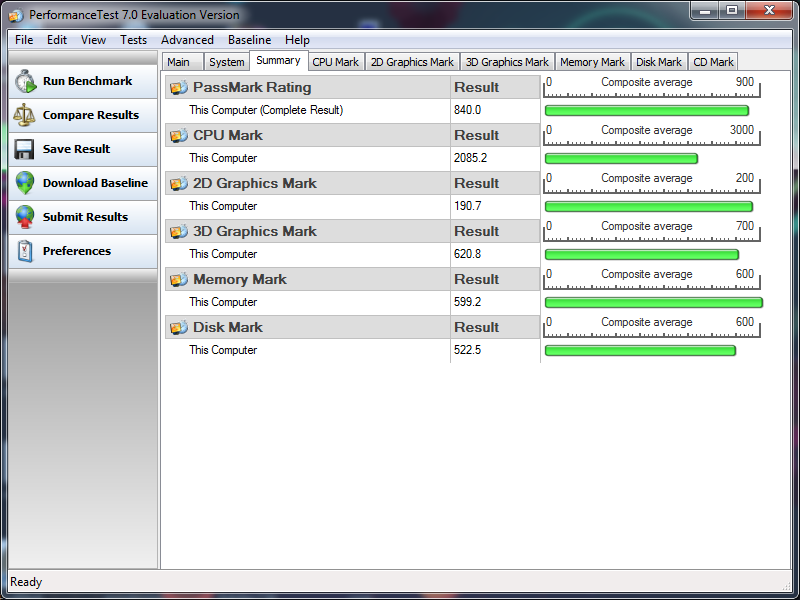The image size is (800, 600).
Task: Maximize the PerformanceTest window
Action: pyautogui.click(x=732, y=10)
